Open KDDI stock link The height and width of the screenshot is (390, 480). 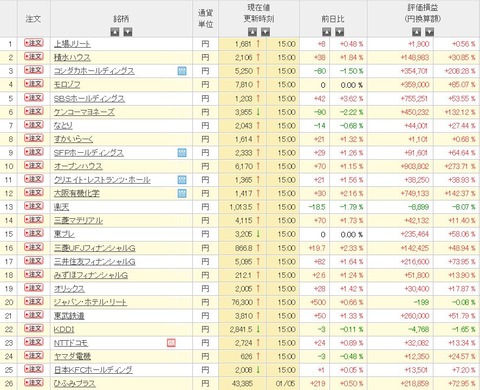coord(64,329)
